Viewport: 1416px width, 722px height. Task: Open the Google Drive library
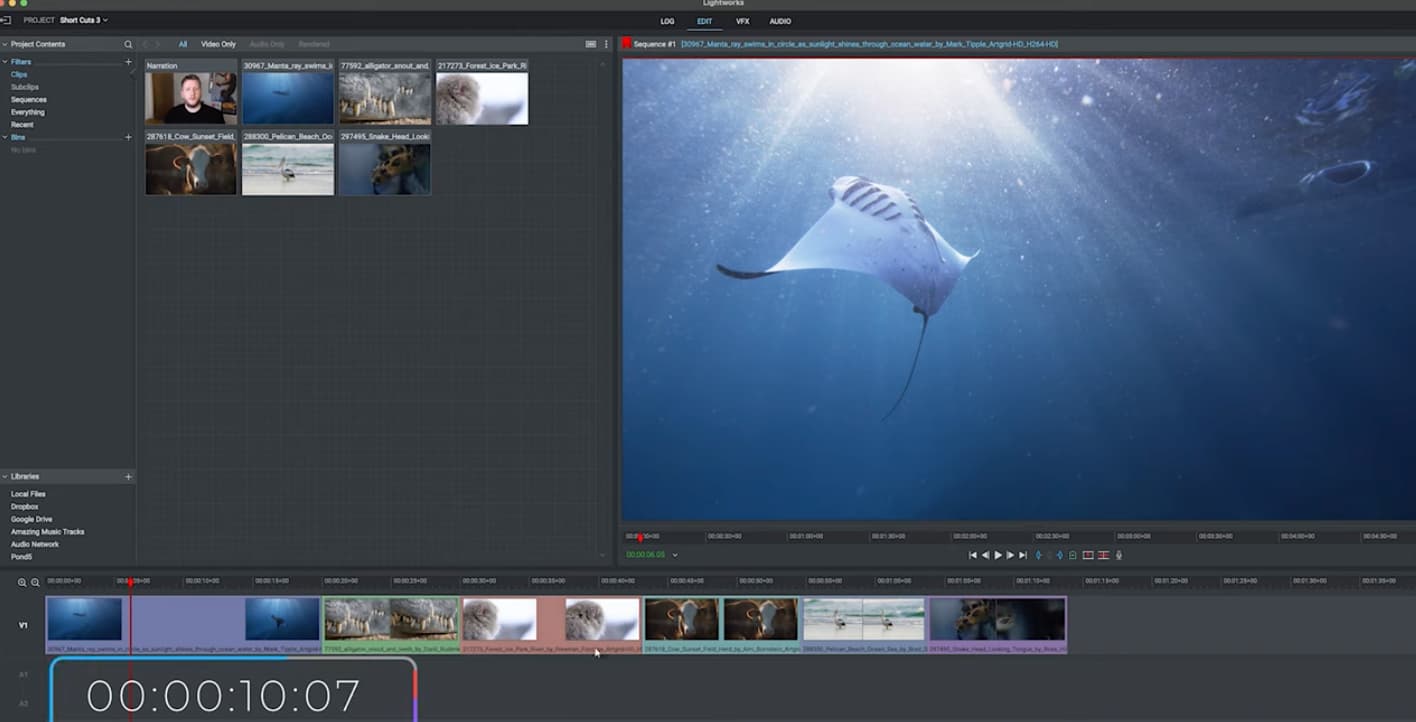point(31,519)
